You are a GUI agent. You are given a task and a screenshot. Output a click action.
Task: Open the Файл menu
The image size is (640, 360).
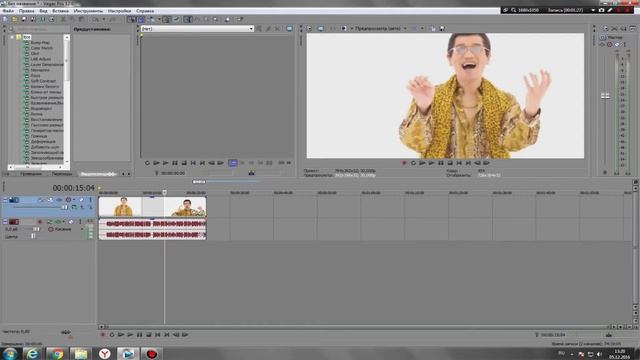click(x=8, y=11)
